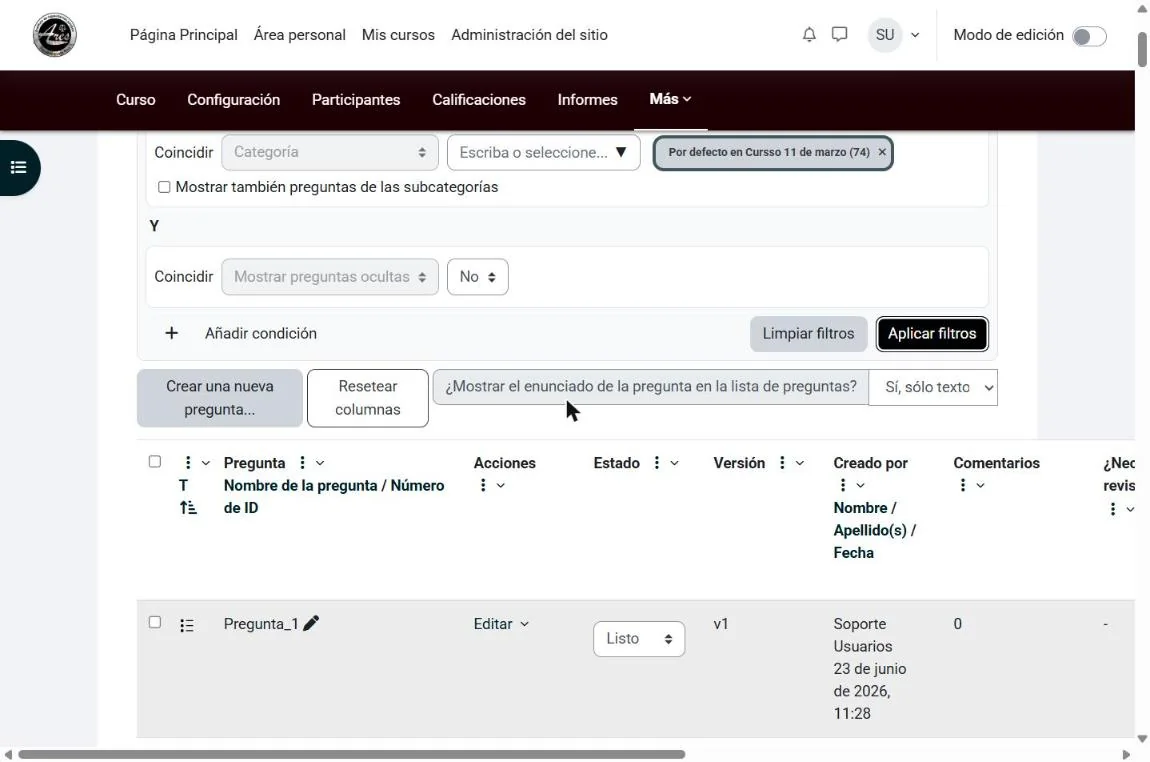Open notifications bell
This screenshot has height=762, width=1150.
point(809,34)
